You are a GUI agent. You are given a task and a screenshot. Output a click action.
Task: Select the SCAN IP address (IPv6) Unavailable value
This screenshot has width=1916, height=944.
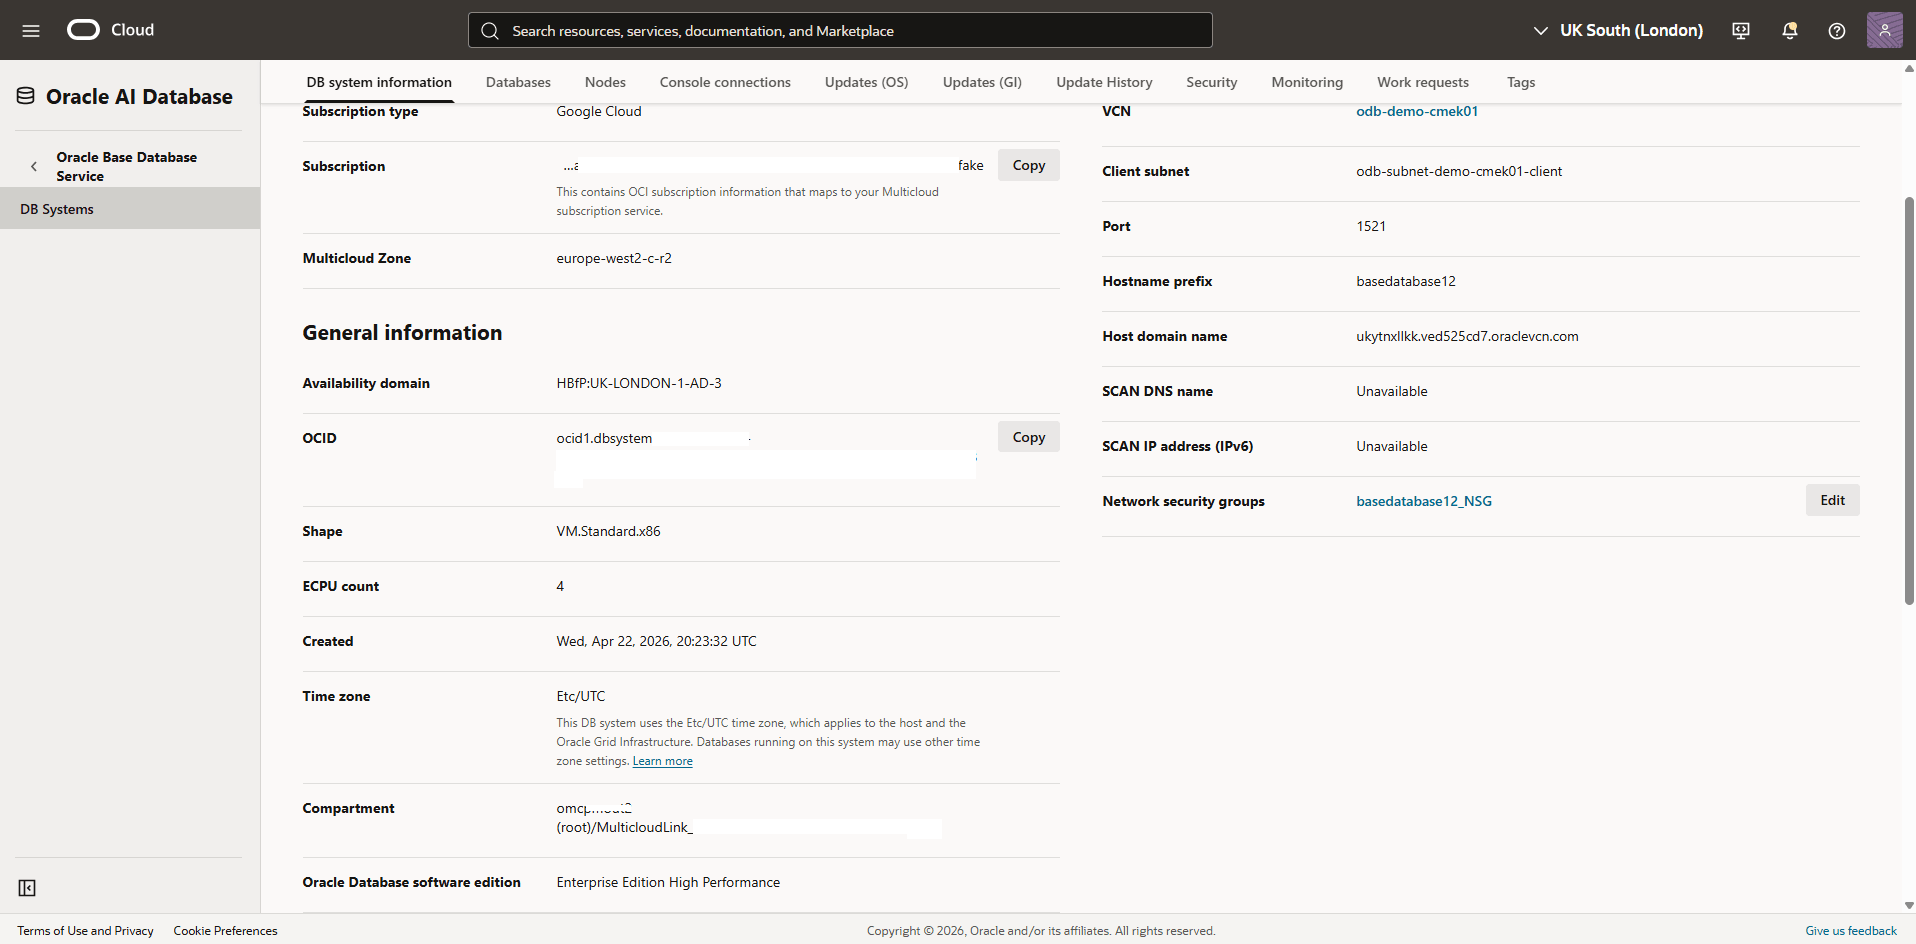(x=1392, y=446)
